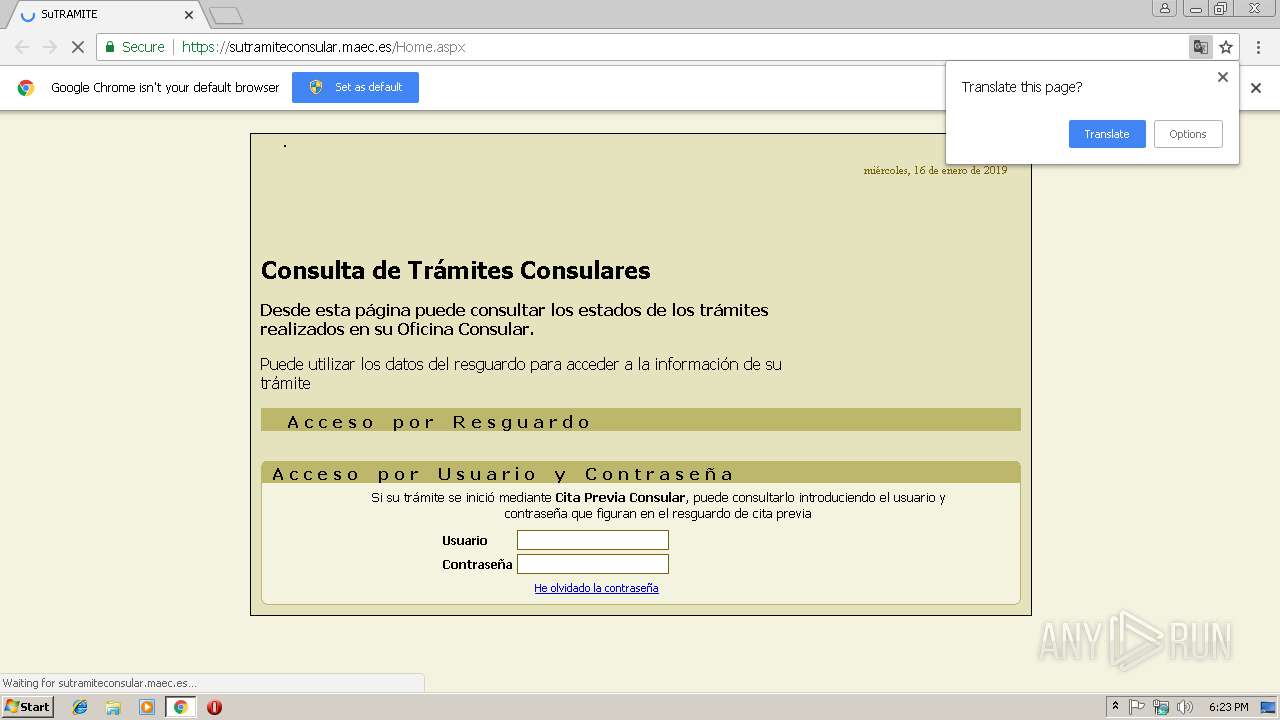
Task: Click 'Acceso por Usuario y Contraseña' header
Action: (x=640, y=473)
